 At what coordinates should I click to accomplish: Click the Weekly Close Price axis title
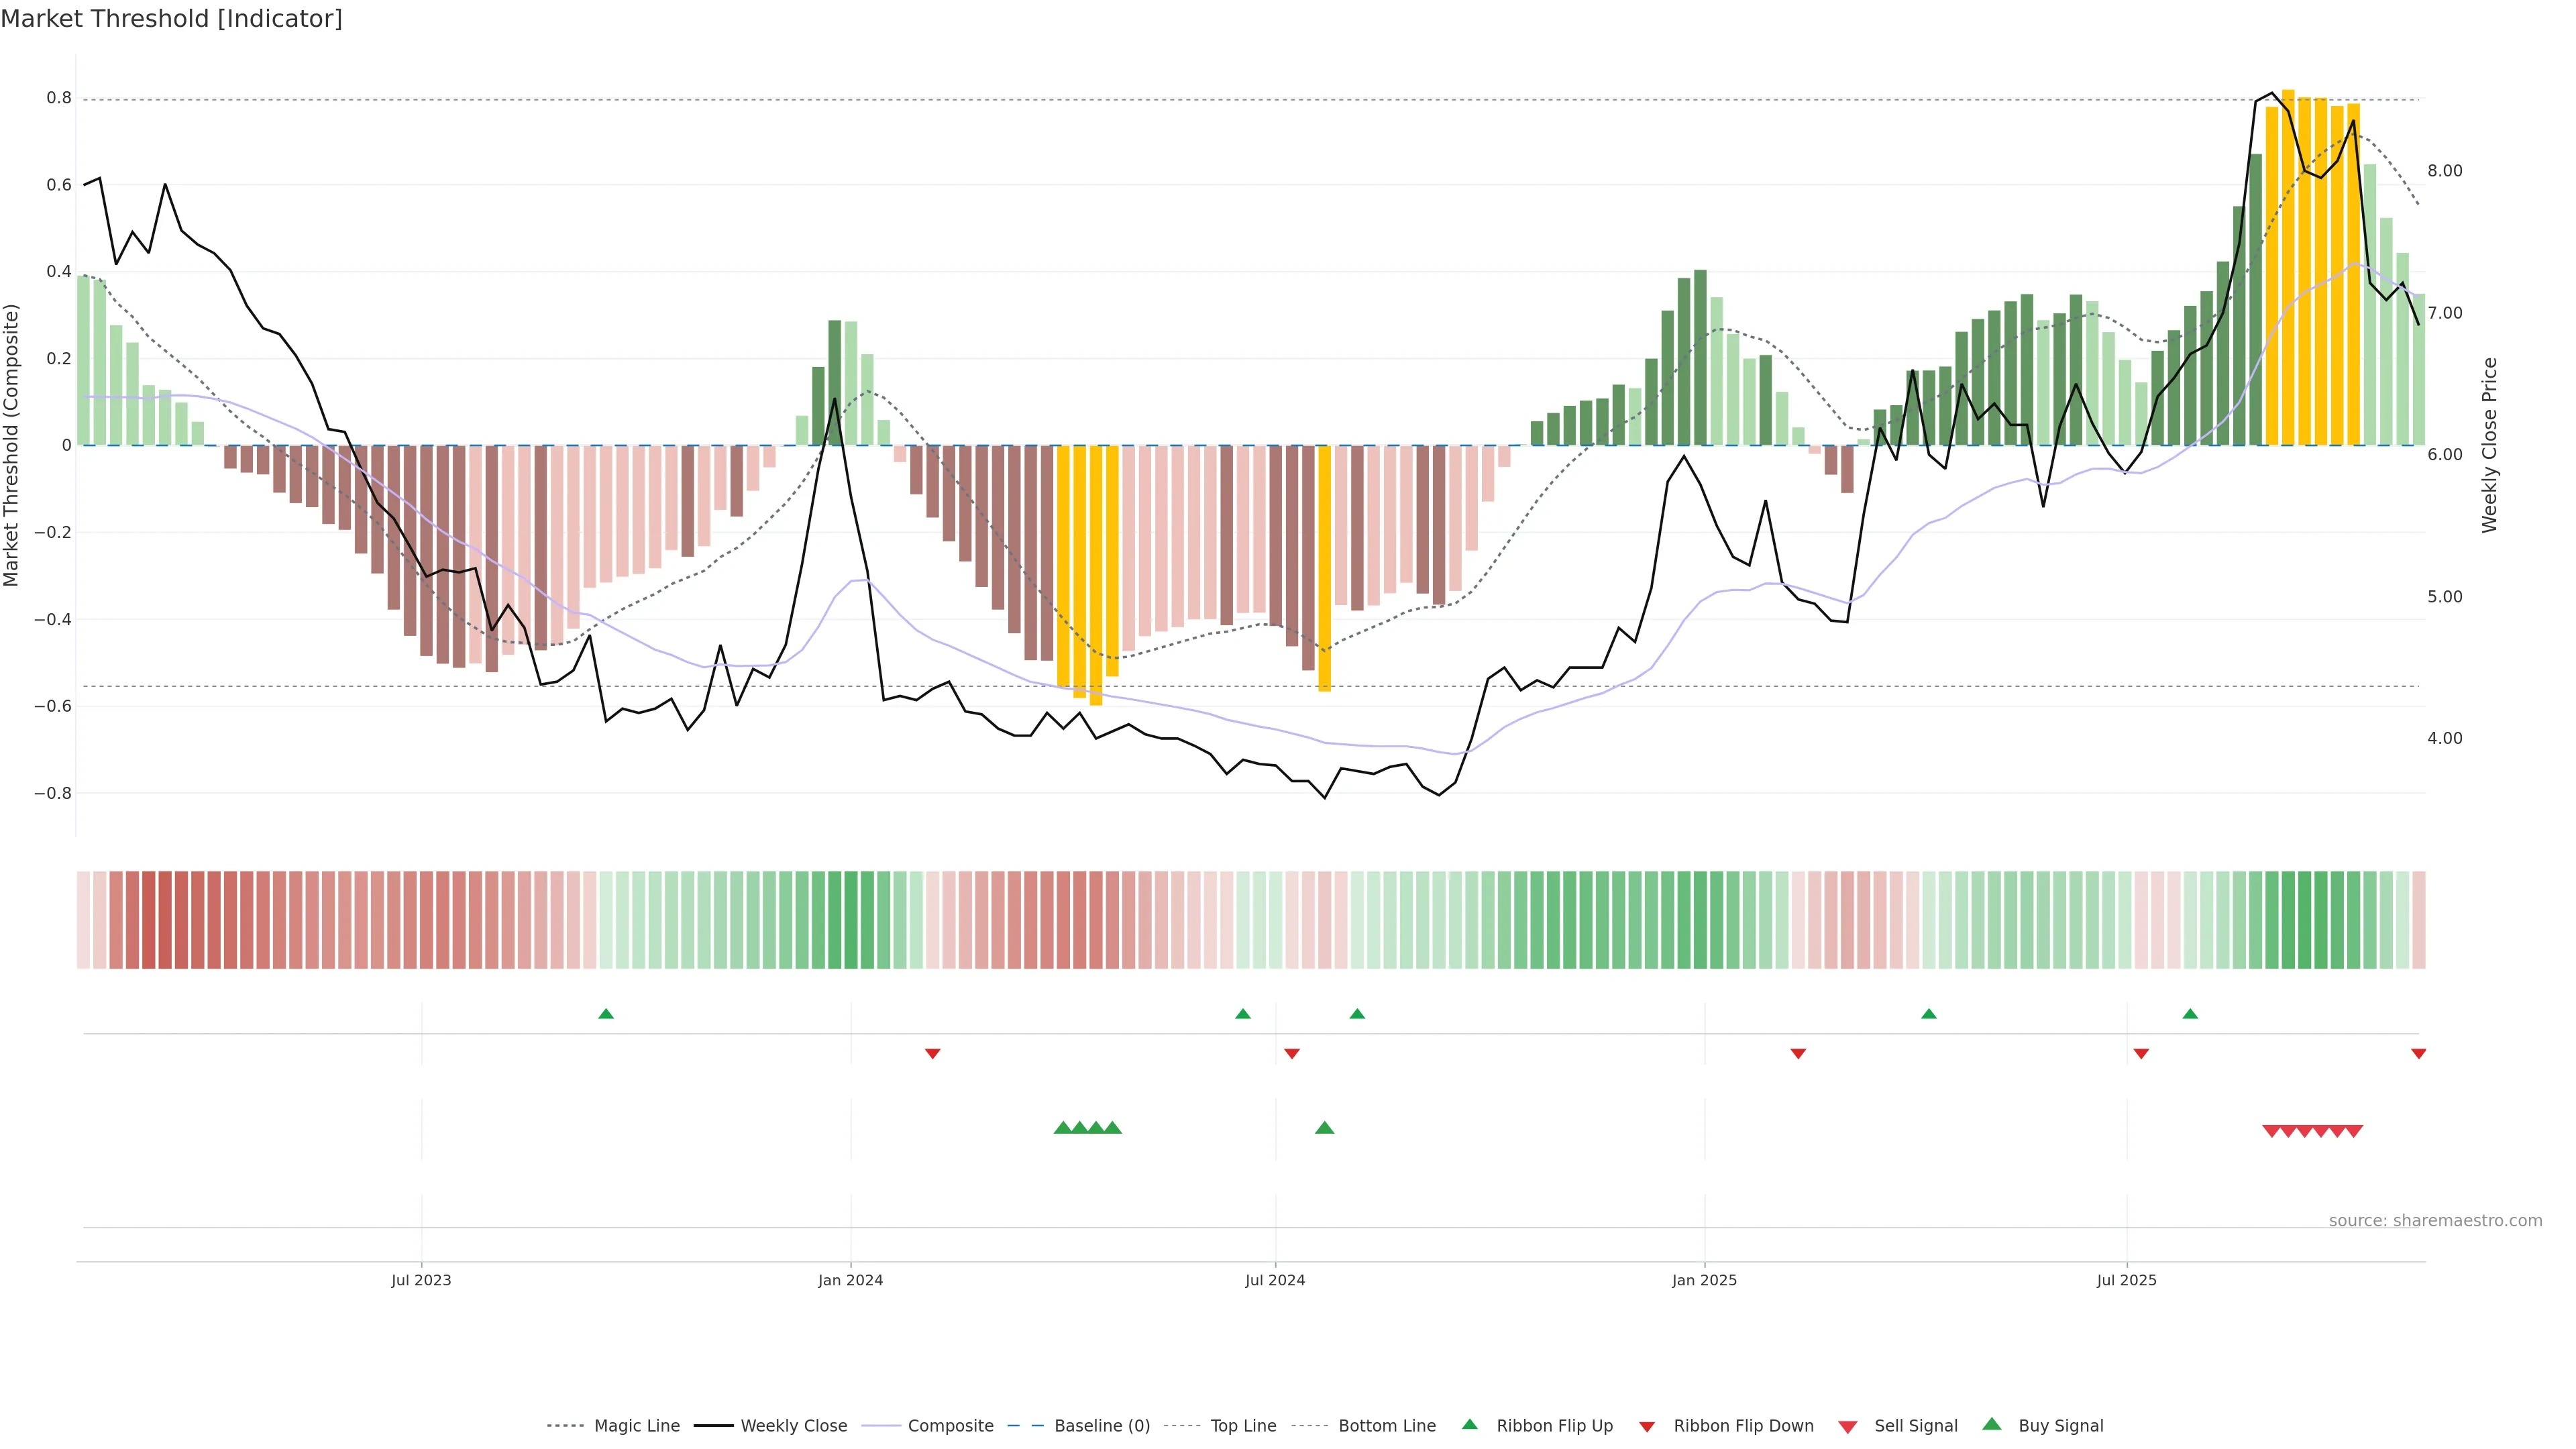tap(2490, 445)
